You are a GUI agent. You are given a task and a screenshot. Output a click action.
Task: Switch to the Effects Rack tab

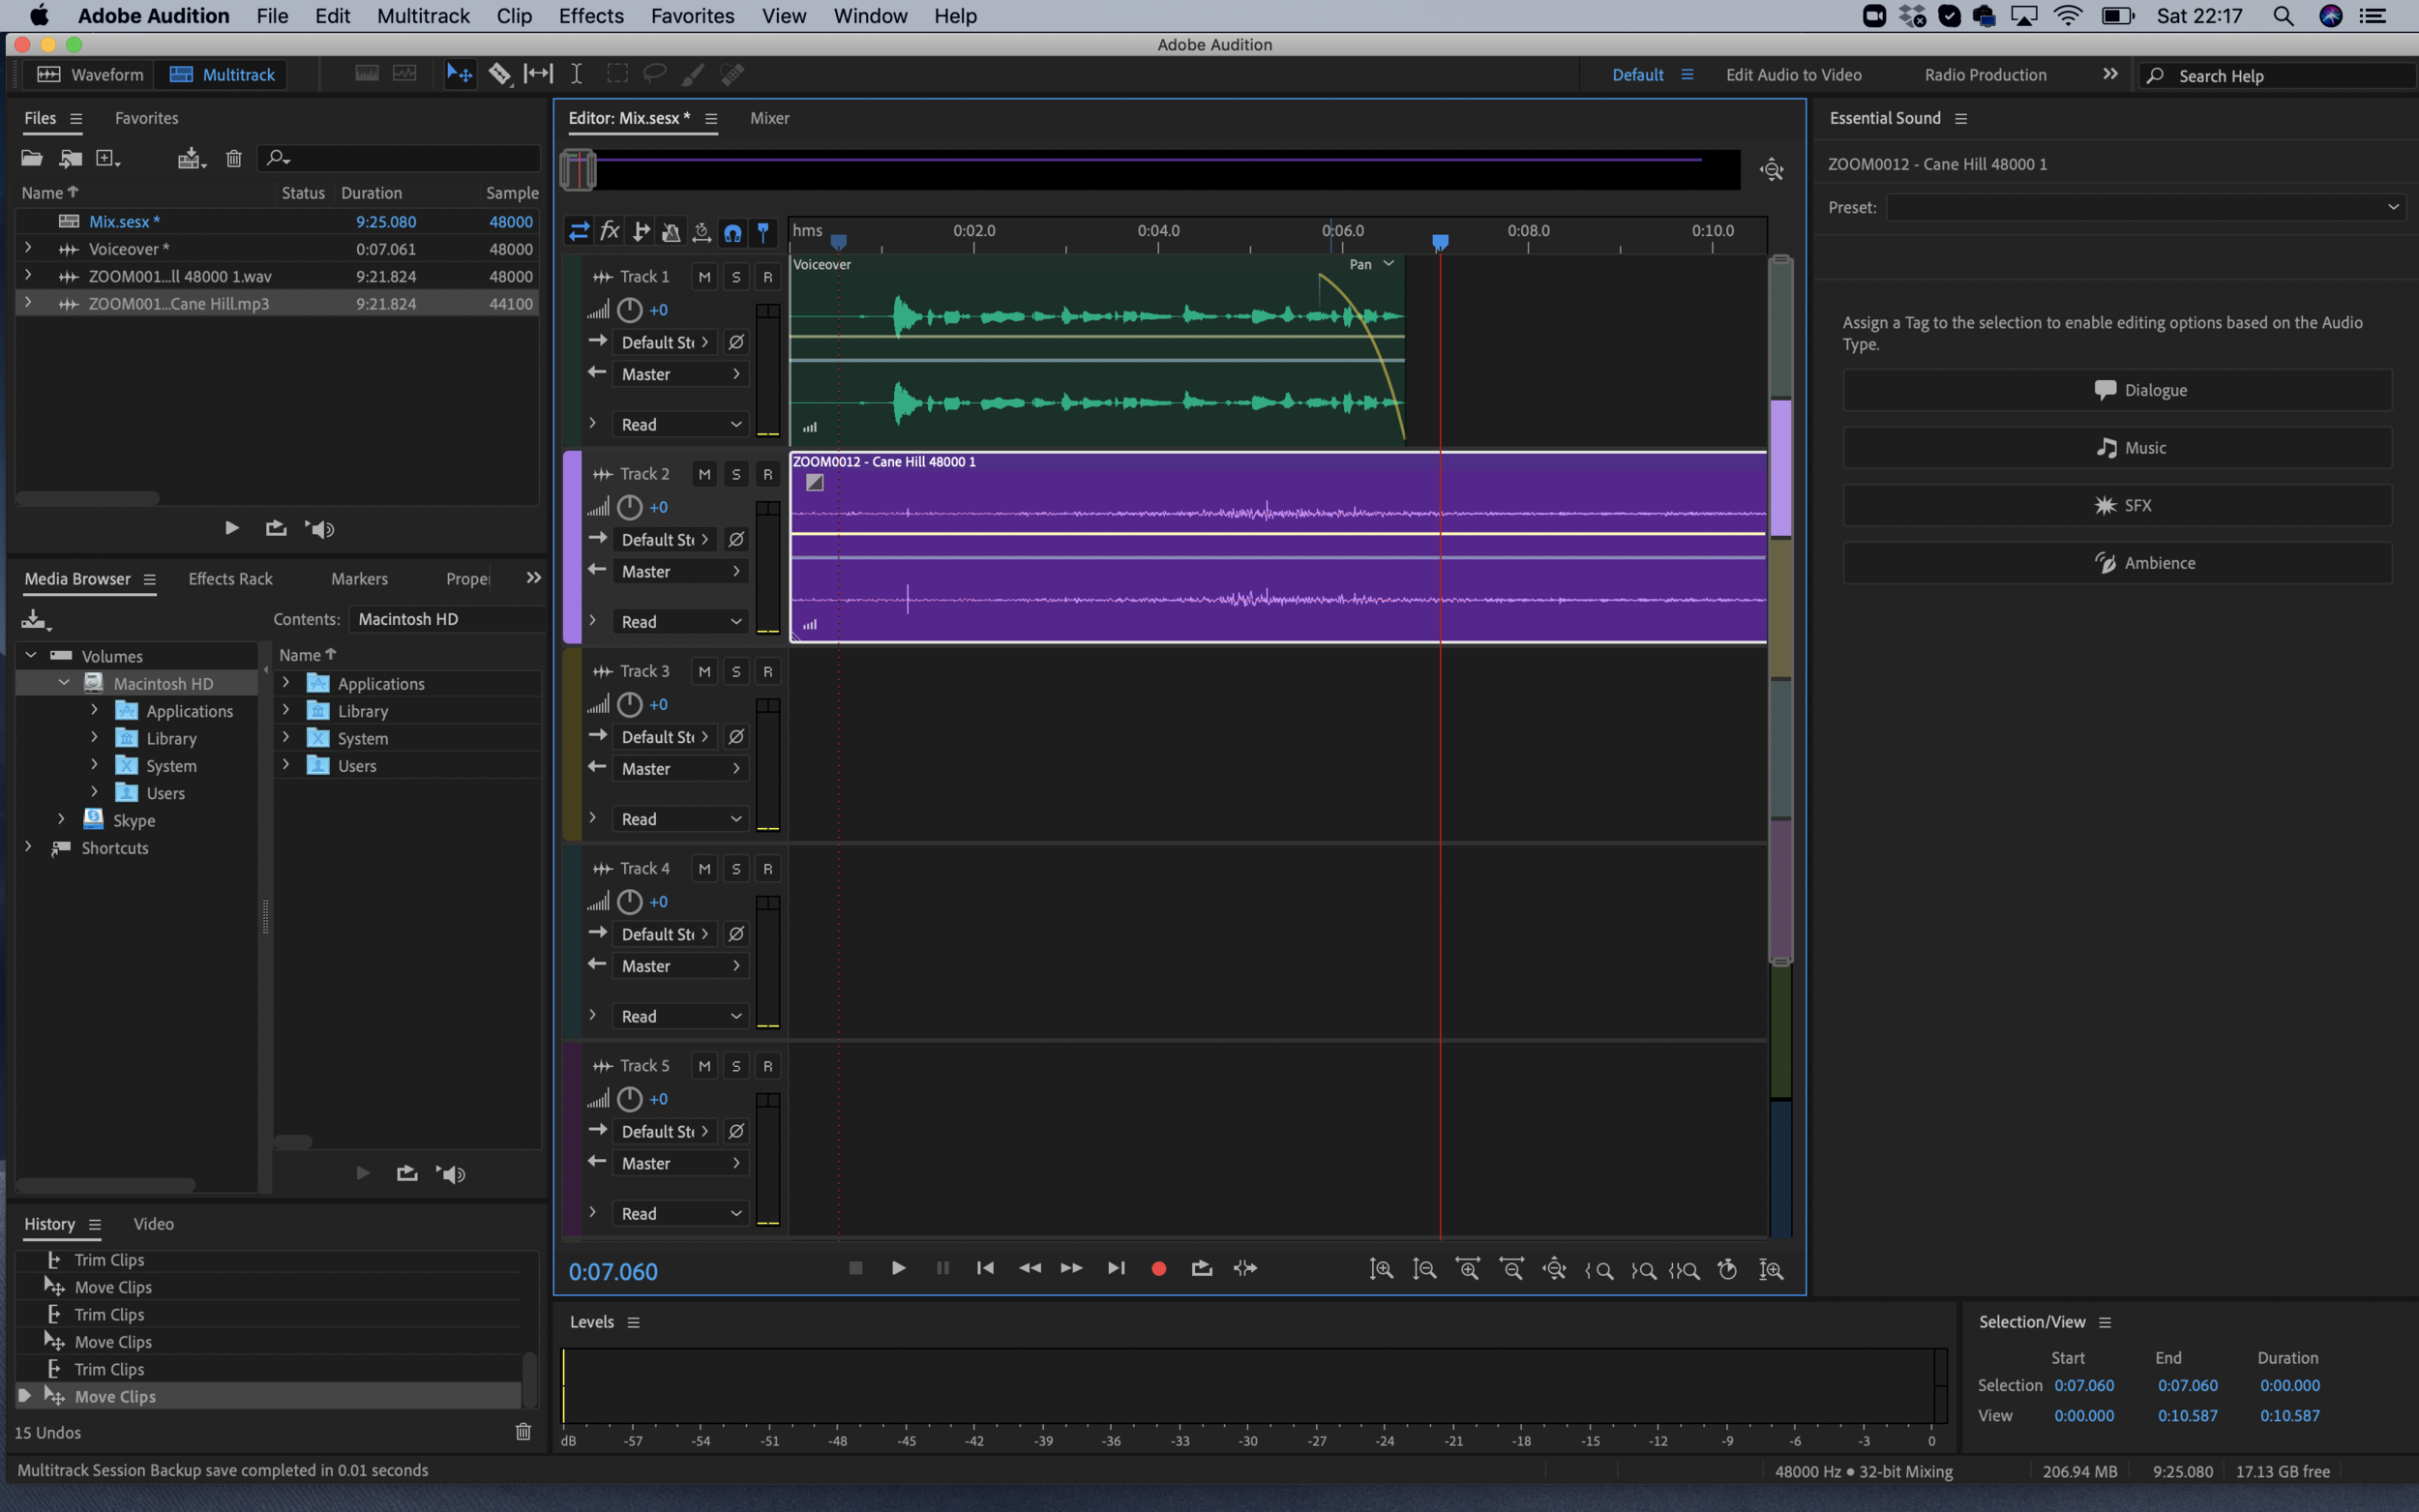point(230,579)
